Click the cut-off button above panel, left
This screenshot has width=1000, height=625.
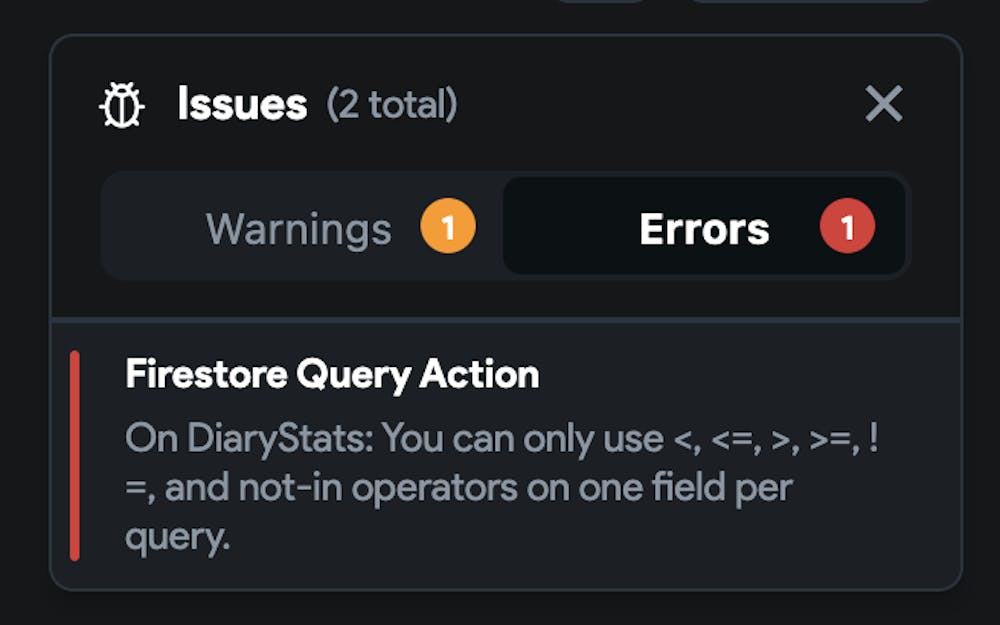click(x=602, y=2)
